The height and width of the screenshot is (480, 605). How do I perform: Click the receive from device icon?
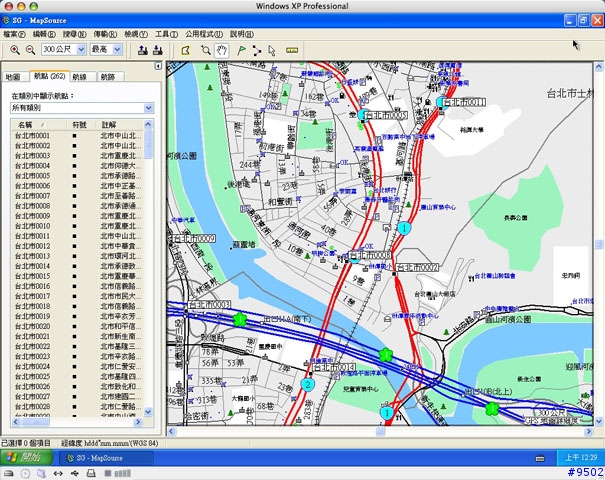(157, 50)
